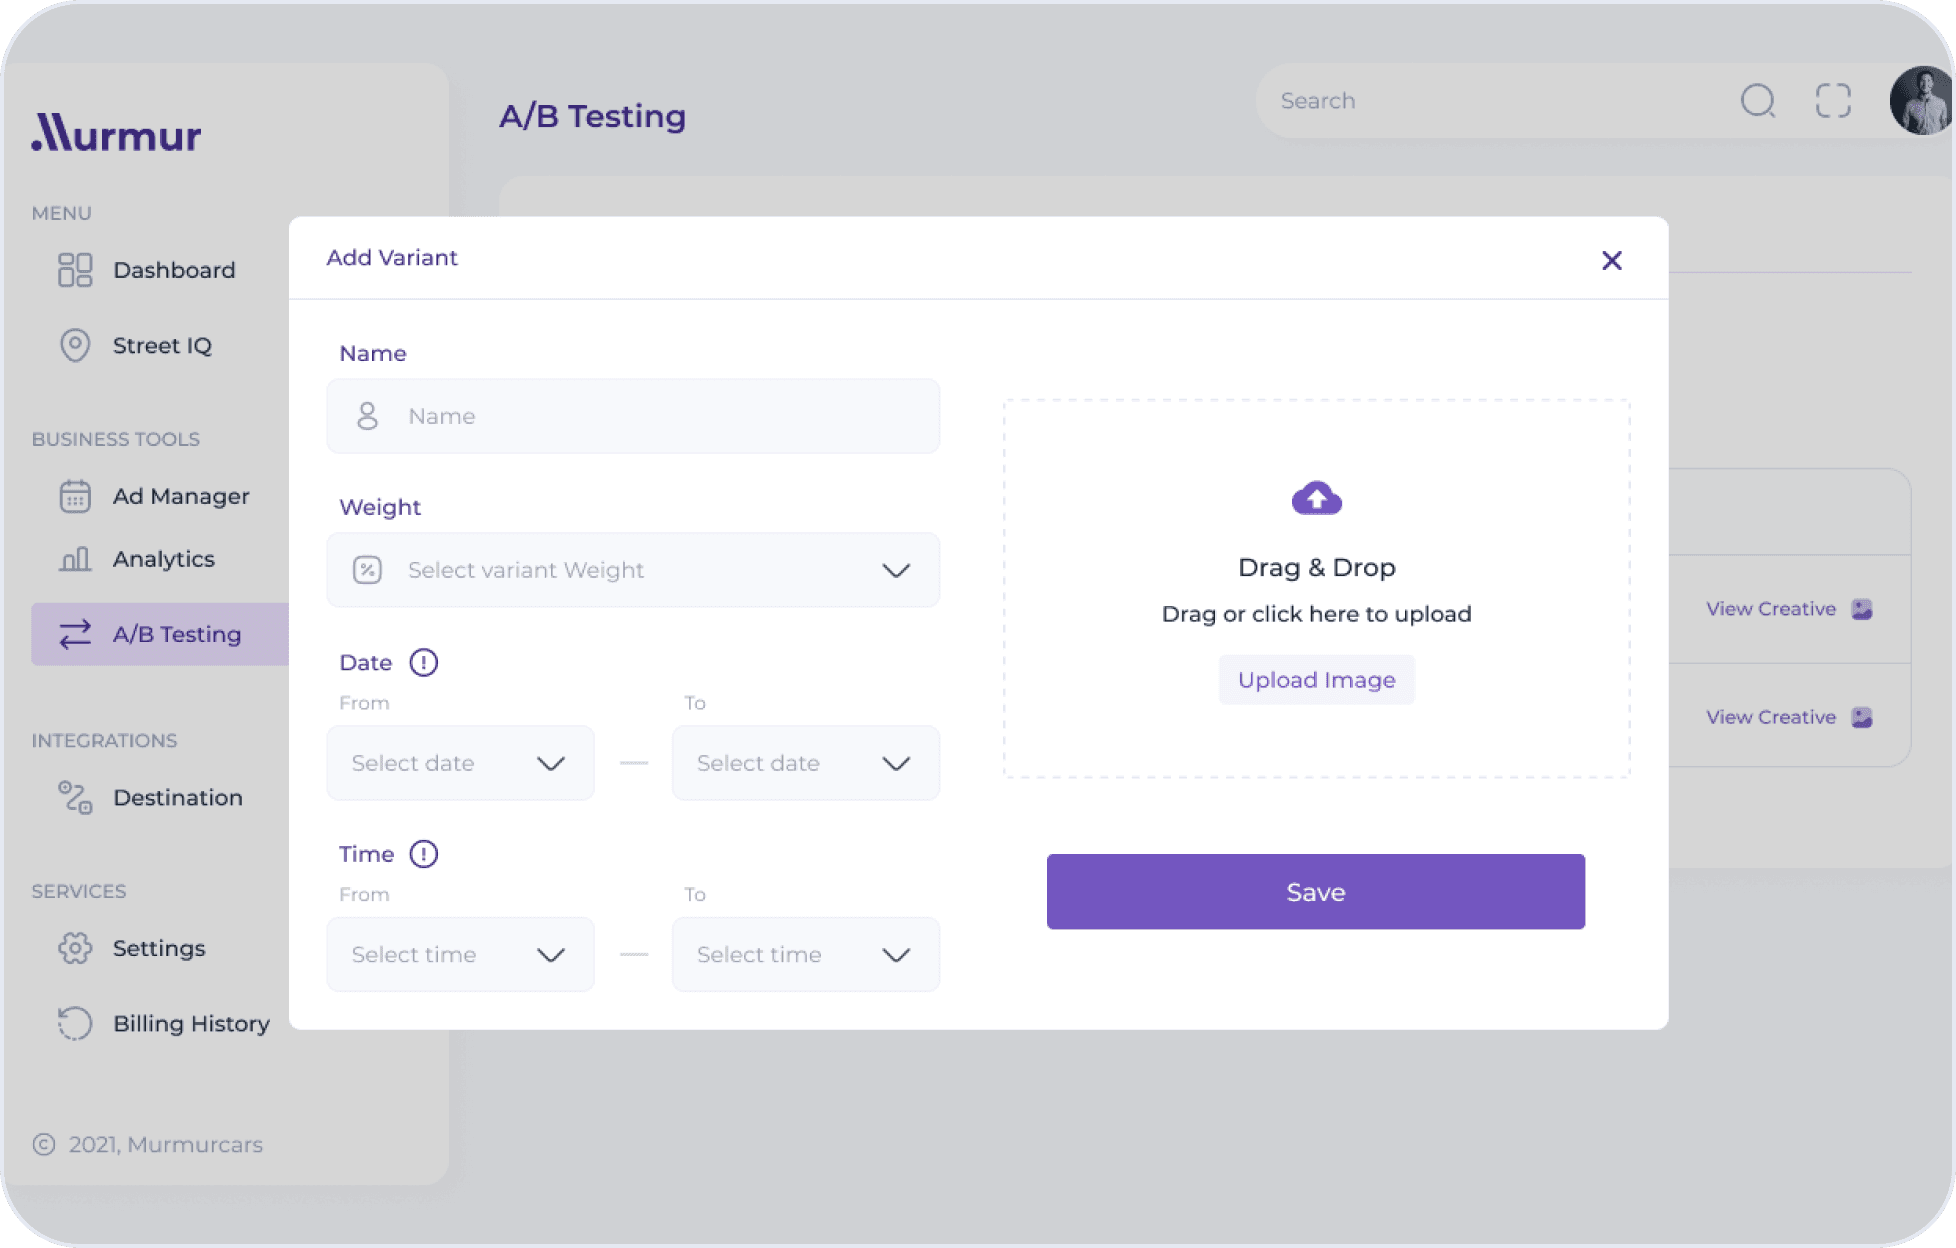Go to Dashboard in the sidebar
1956x1248 pixels.
point(173,270)
